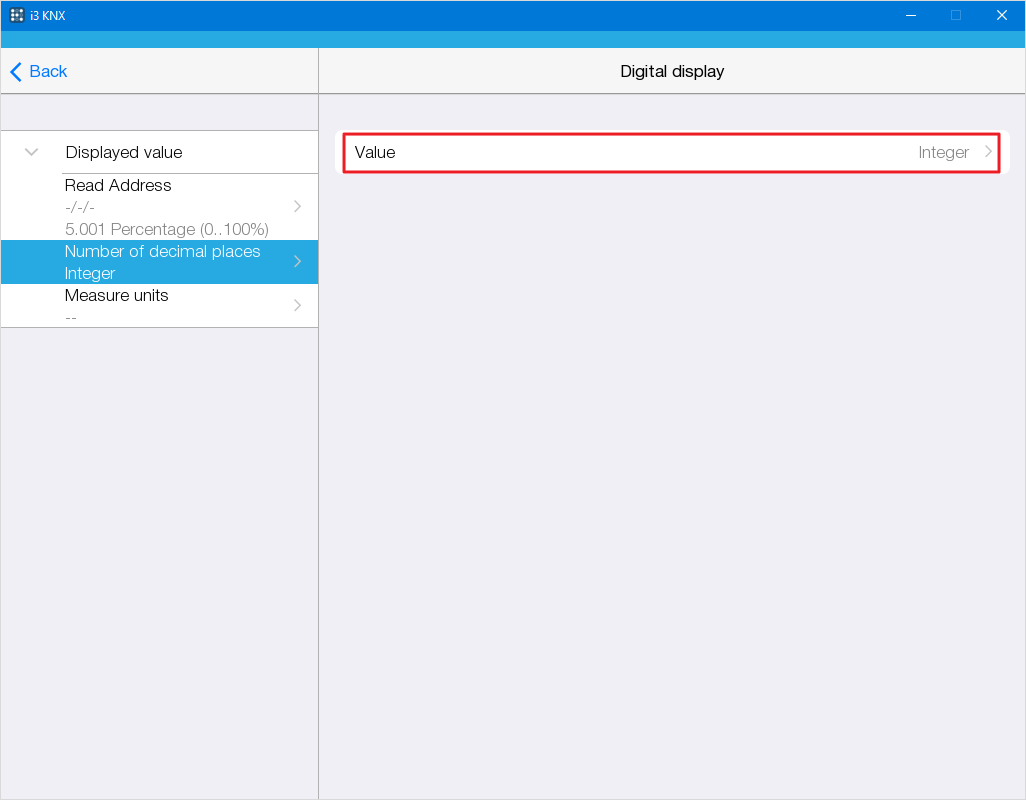This screenshot has width=1026, height=800.
Task: Click the Digital display title
Action: pyautogui.click(x=672, y=72)
